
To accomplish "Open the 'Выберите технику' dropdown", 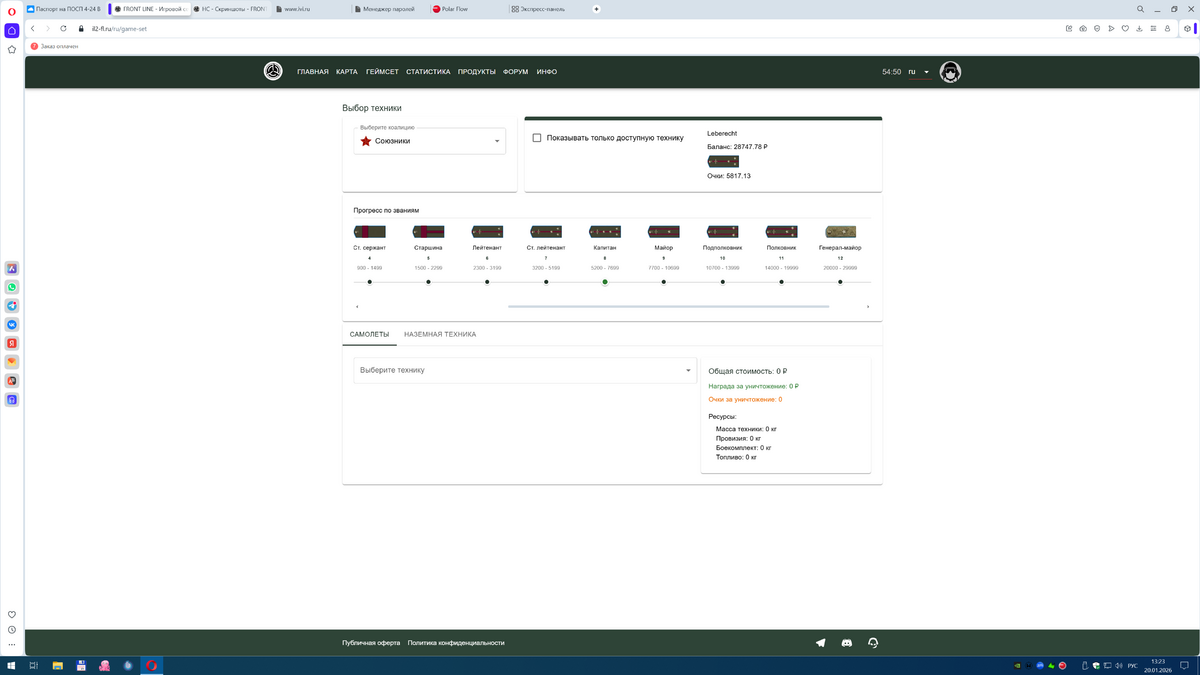I will click(524, 370).
